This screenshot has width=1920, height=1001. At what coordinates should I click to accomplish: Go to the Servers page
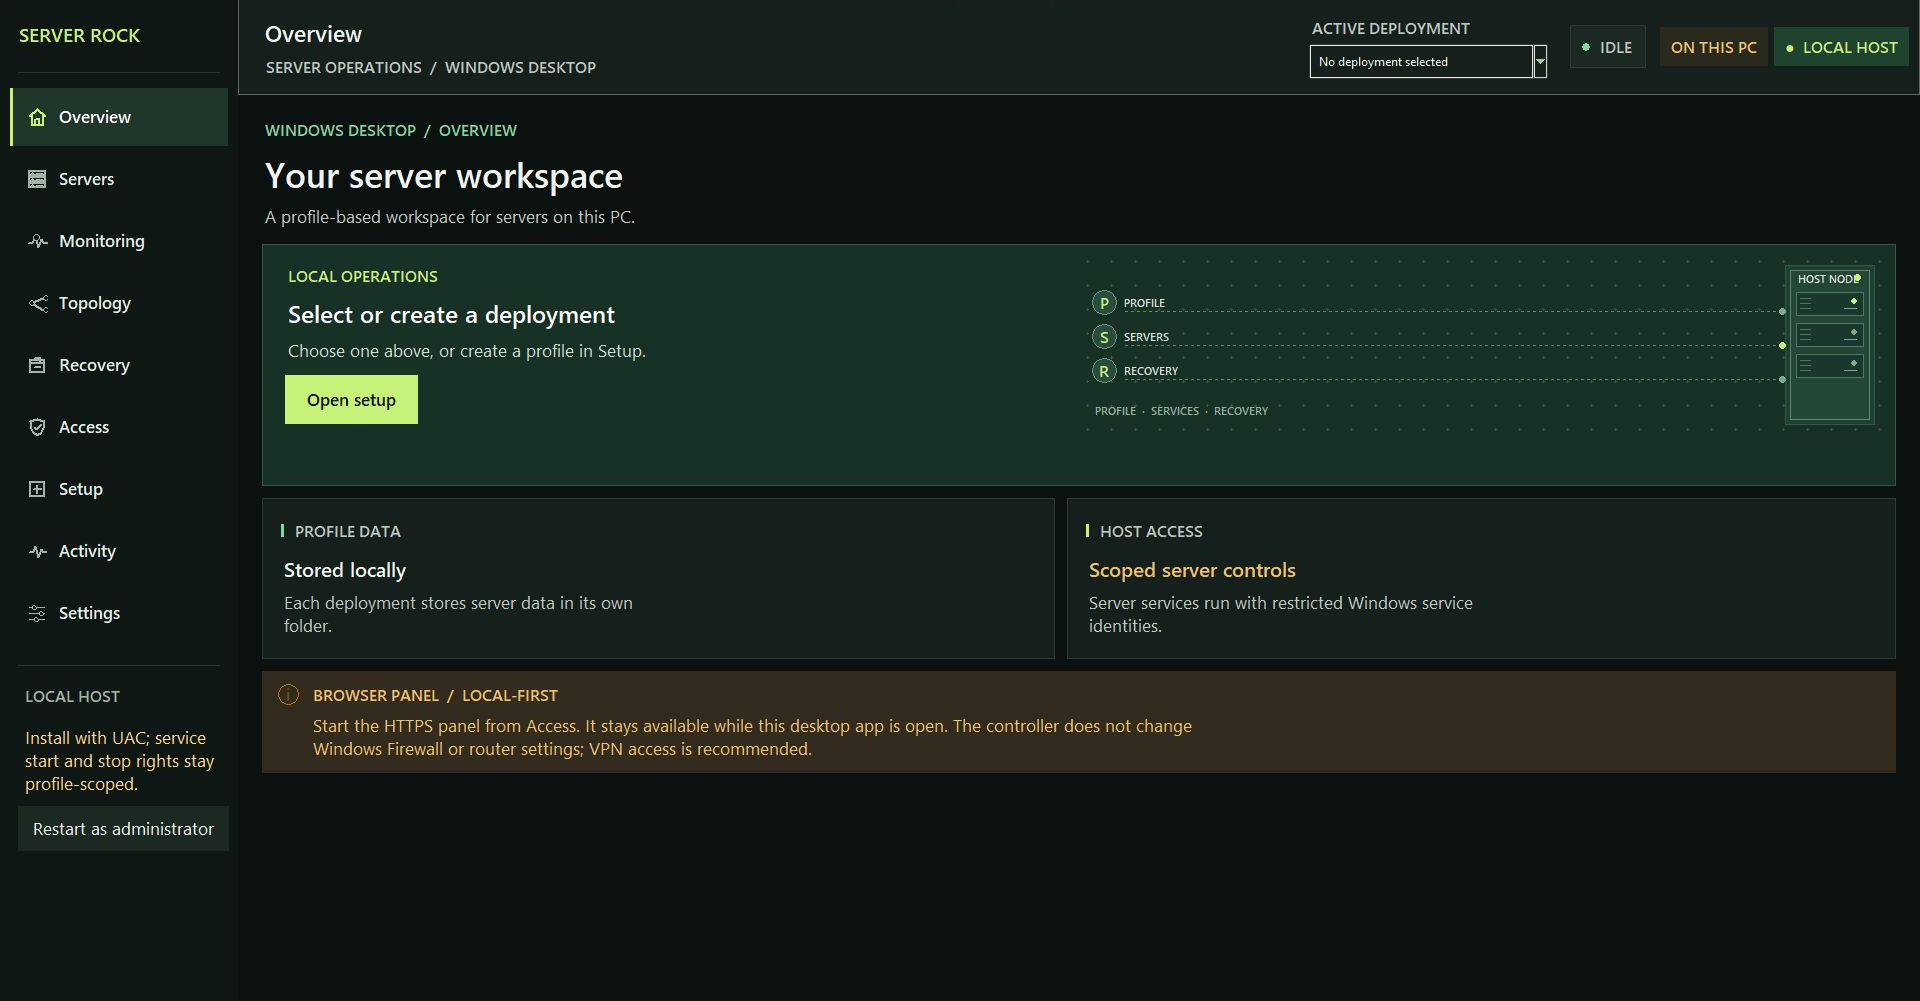tap(119, 179)
